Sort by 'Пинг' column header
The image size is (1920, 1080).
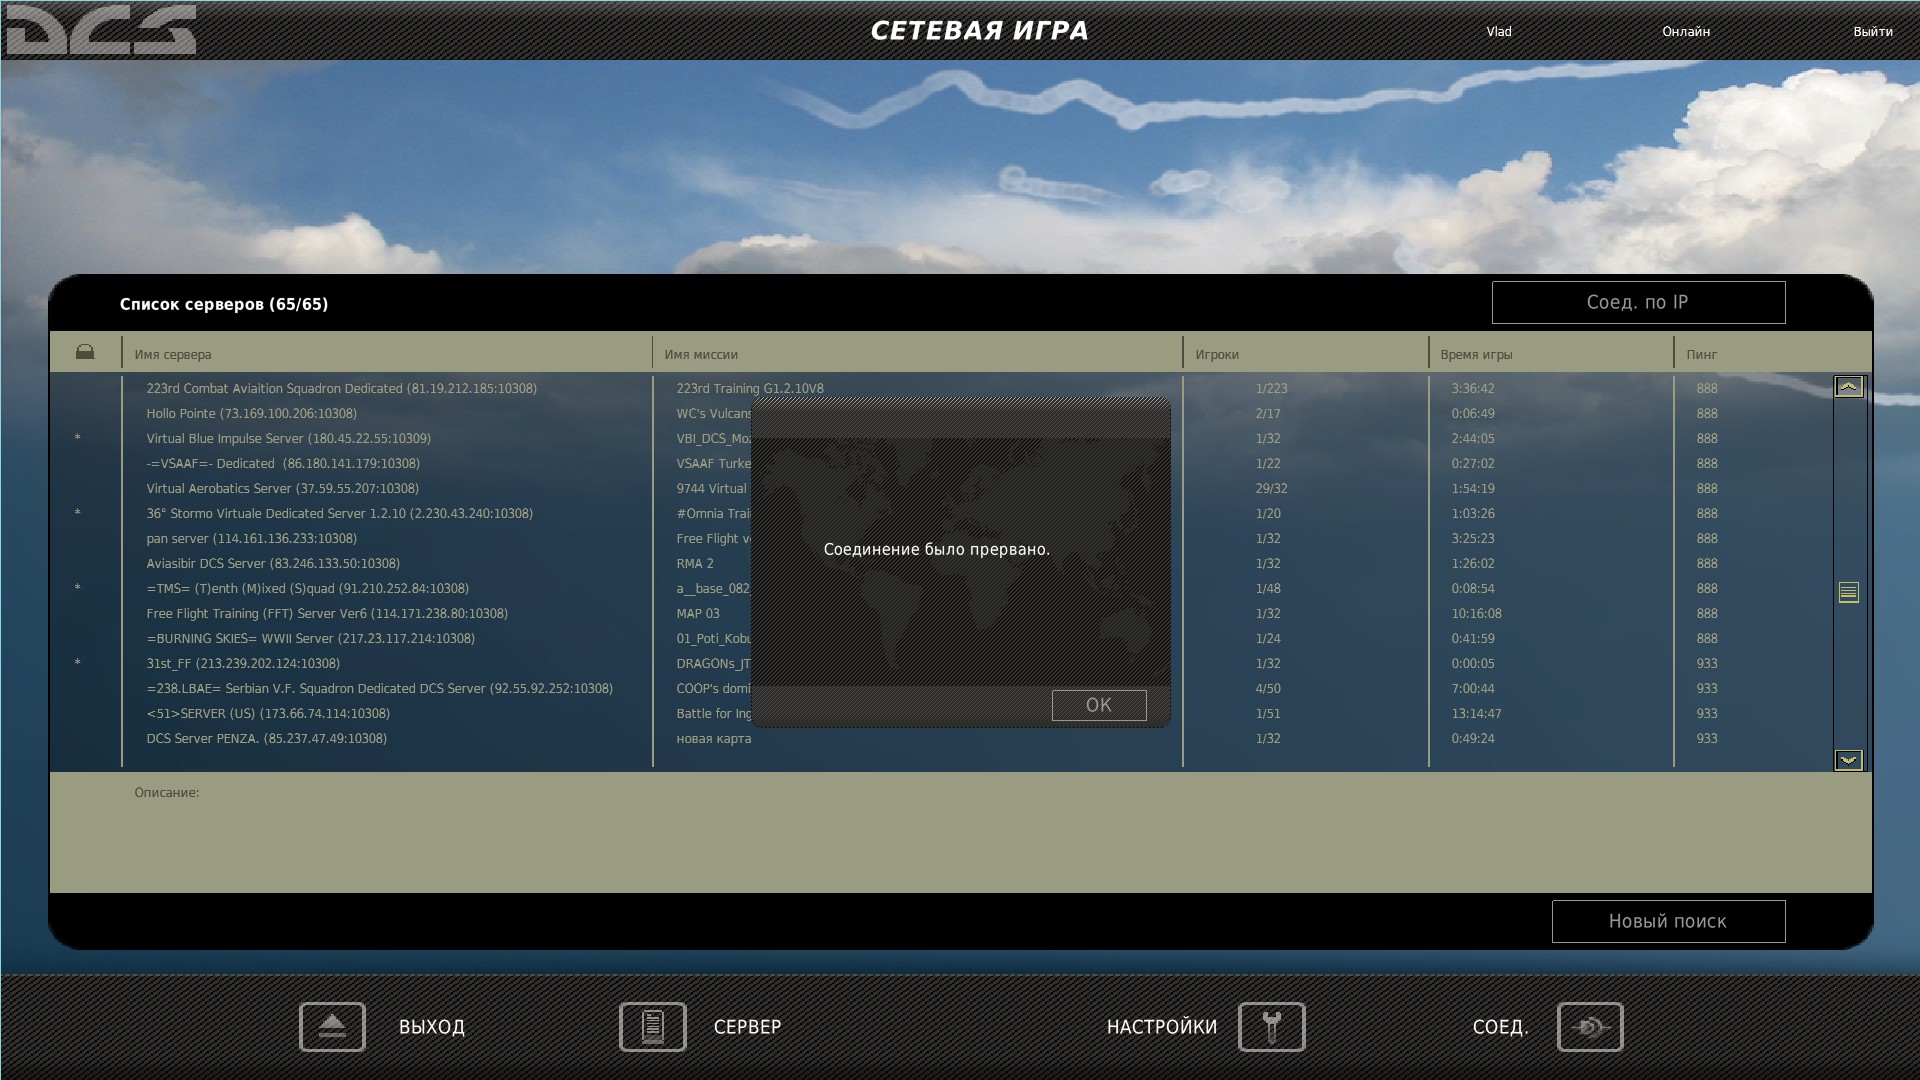coord(1701,355)
